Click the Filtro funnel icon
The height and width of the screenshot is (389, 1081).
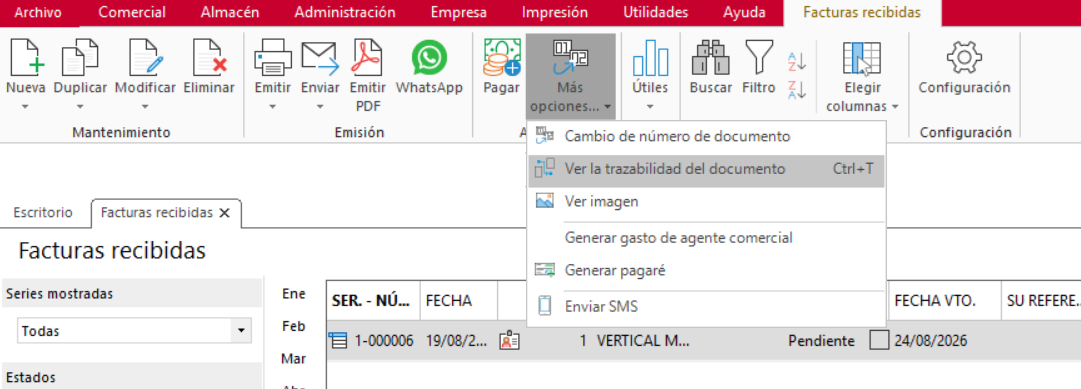758,57
